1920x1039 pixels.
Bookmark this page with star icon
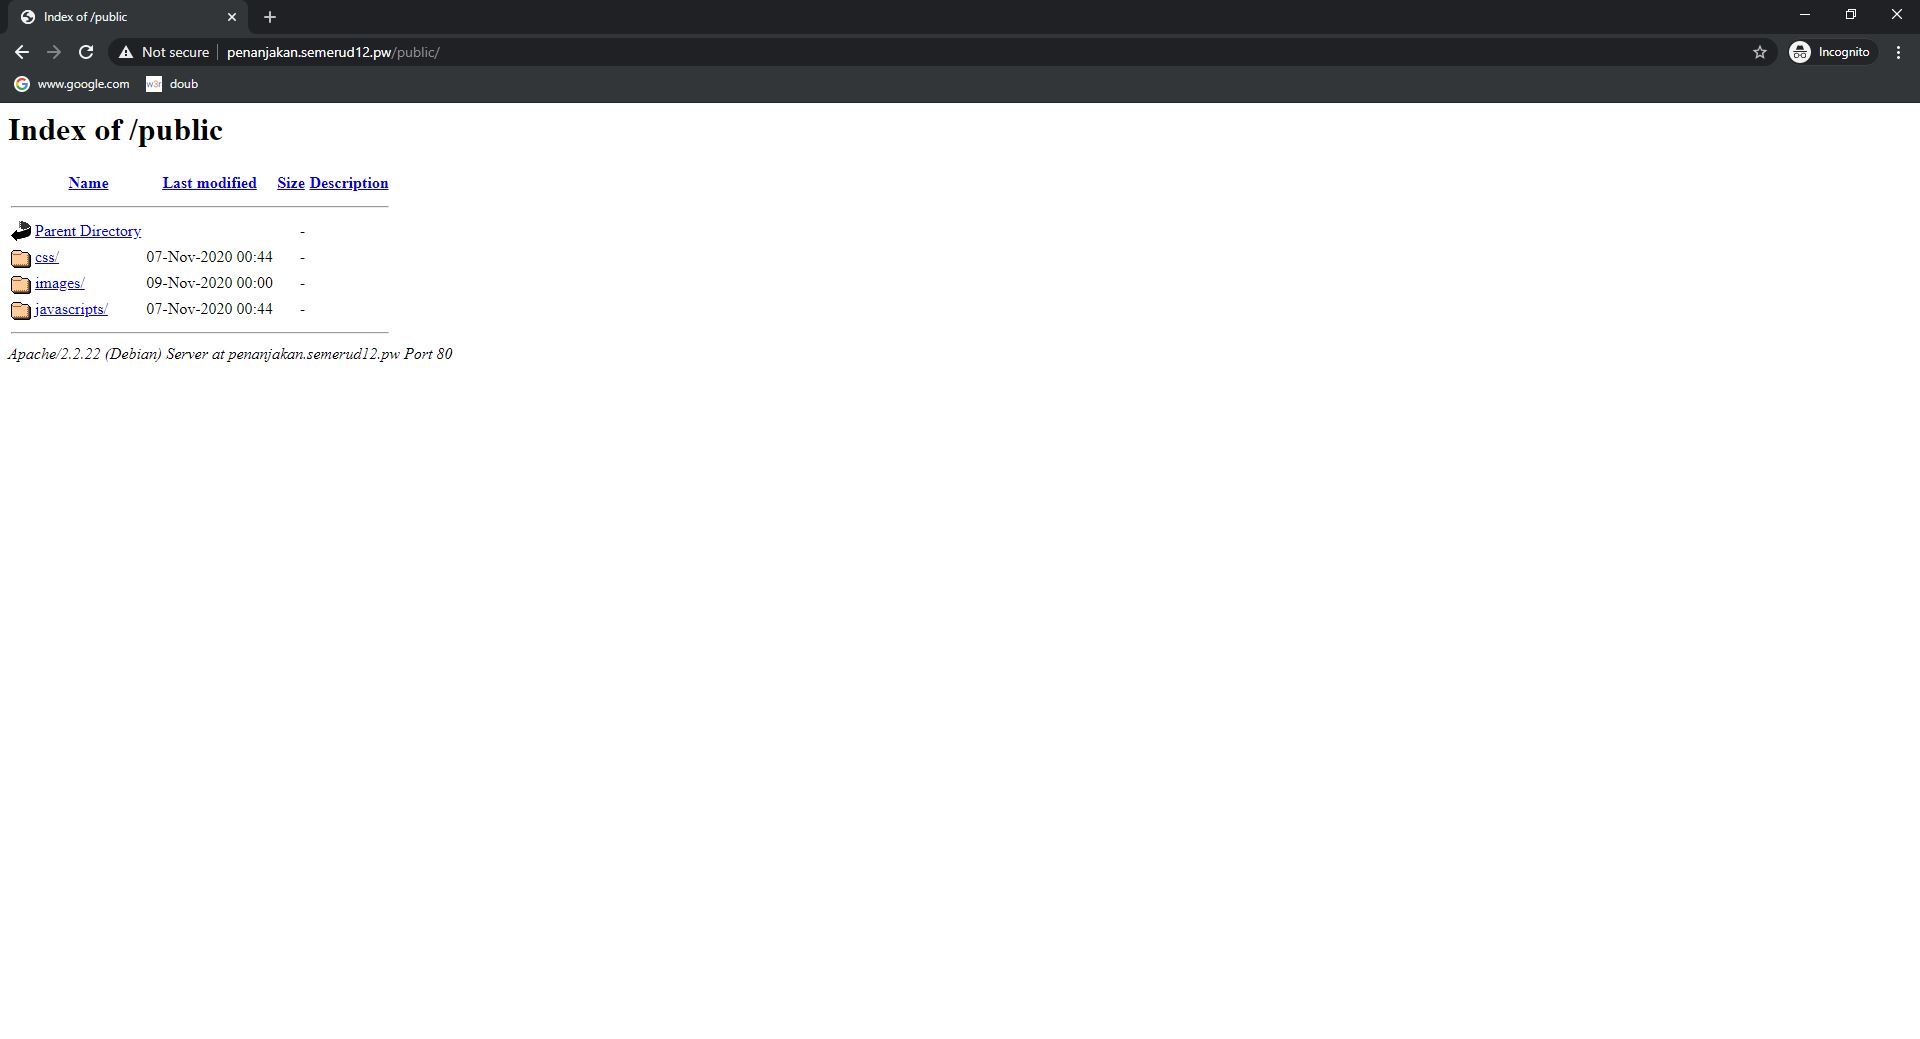pos(1760,52)
